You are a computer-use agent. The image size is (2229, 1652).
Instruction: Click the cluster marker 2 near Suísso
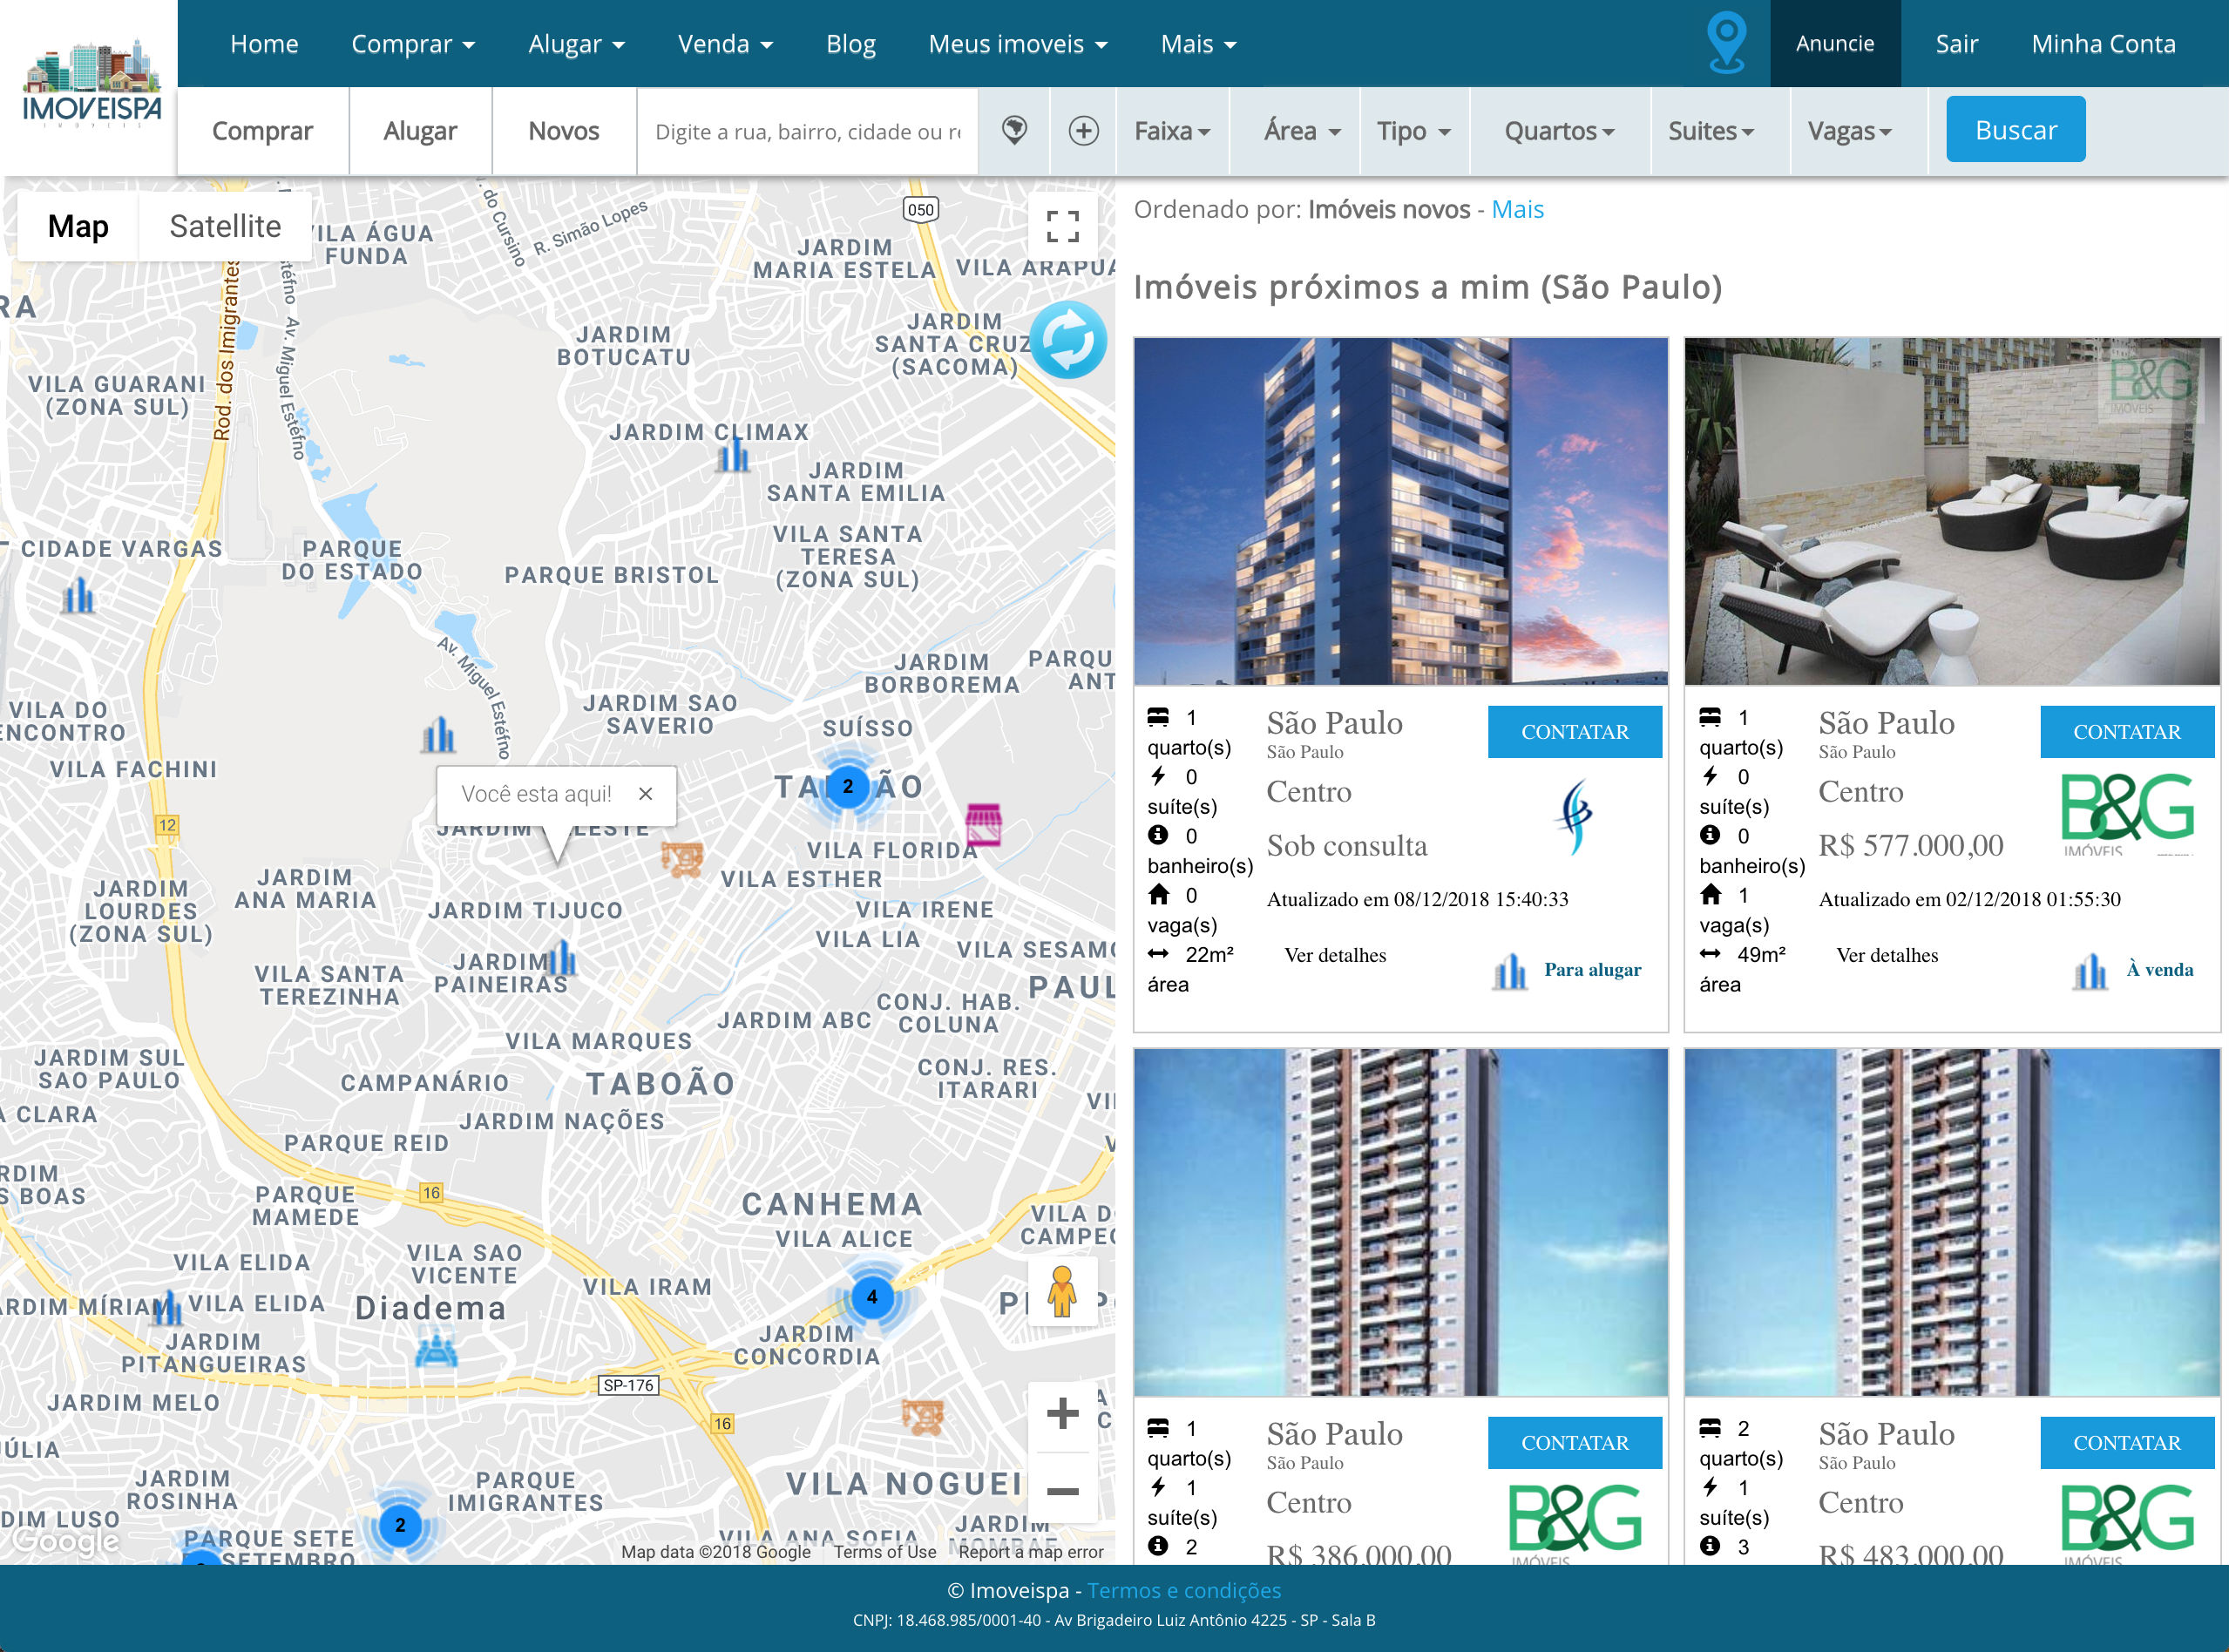(848, 786)
